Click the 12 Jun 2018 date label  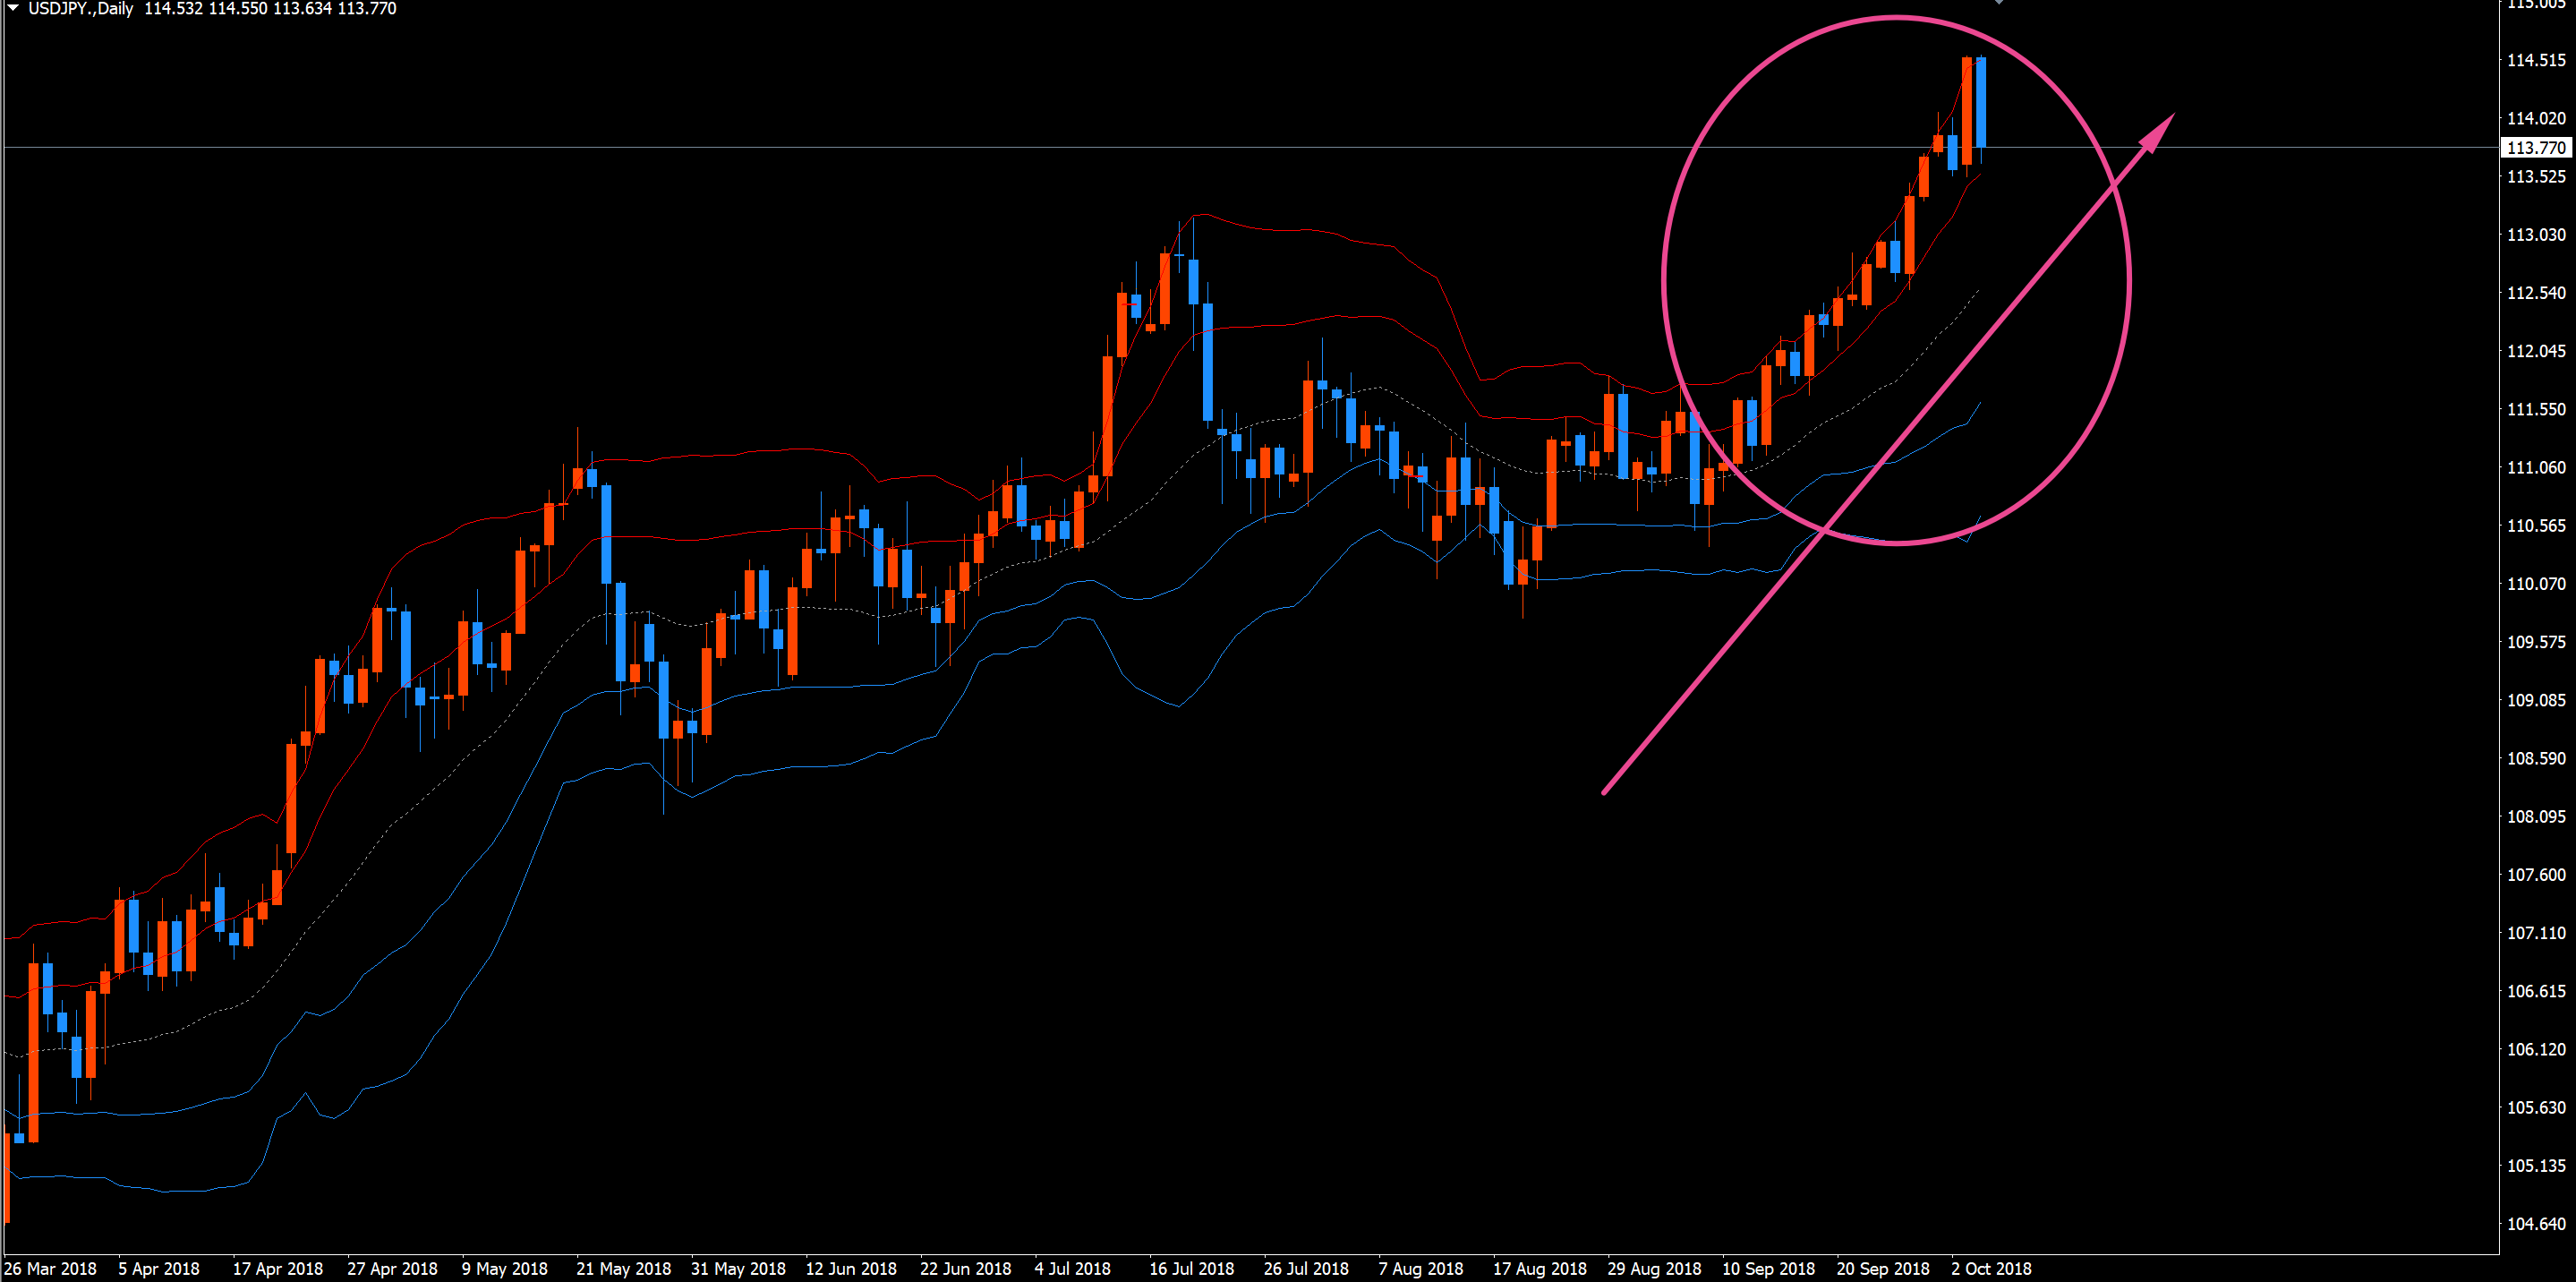pyautogui.click(x=851, y=1268)
